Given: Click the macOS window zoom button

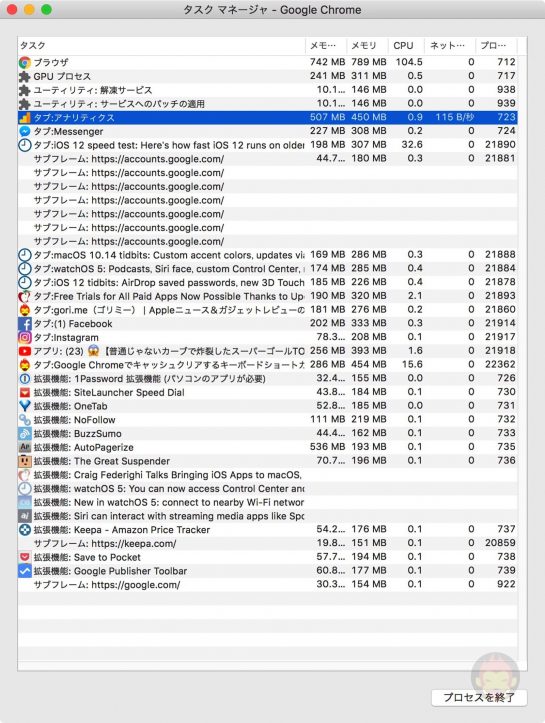Looking at the screenshot, I should (47, 10).
